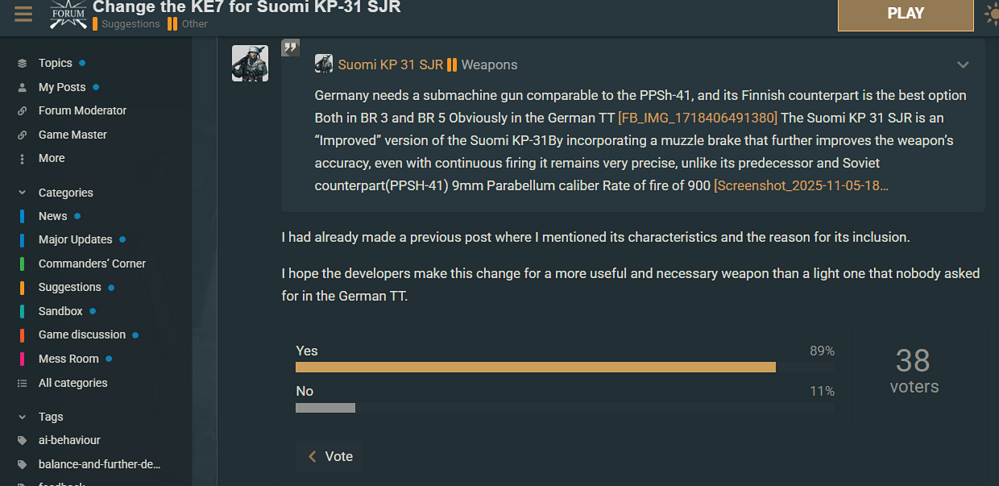Open the post author's avatar
Image resolution: width=999 pixels, height=486 pixels.
tap(250, 63)
